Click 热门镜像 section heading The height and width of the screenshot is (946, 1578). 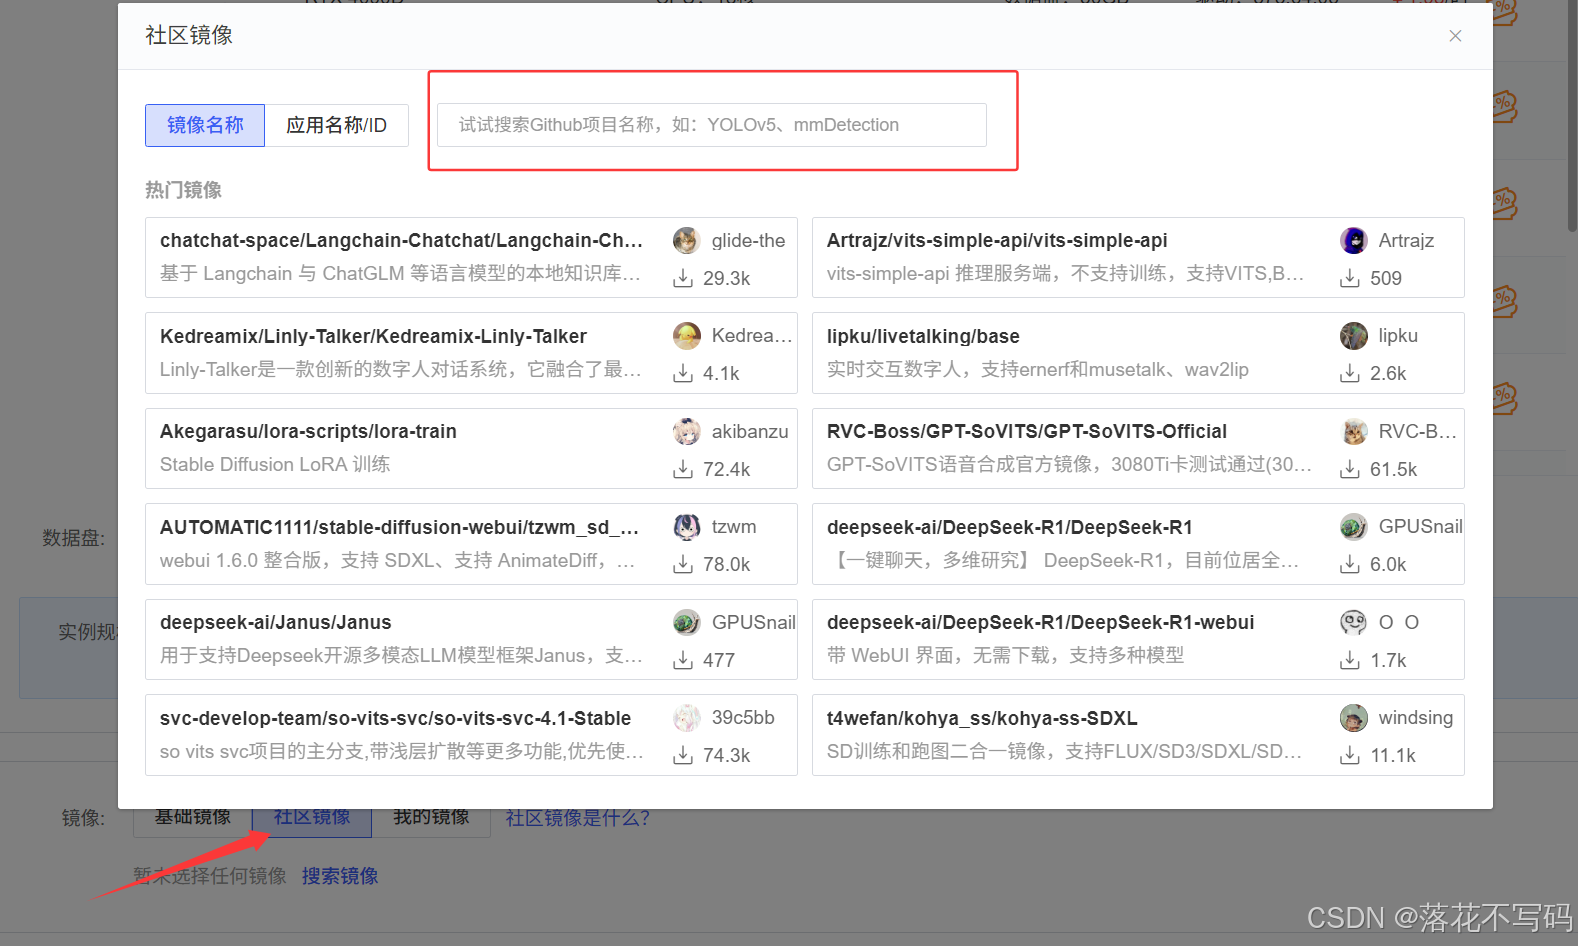[183, 190]
